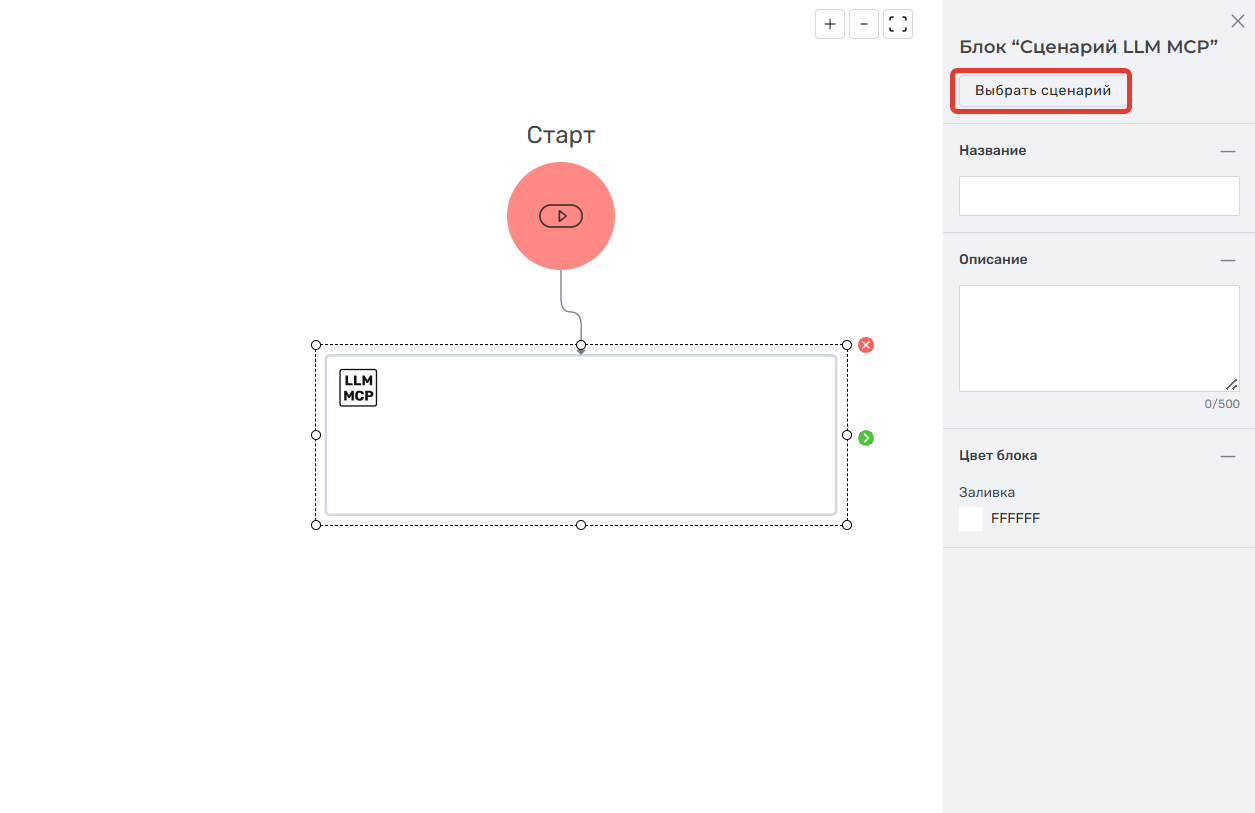Click the LLM MCP block icon
This screenshot has height=813, width=1255.
(358, 388)
